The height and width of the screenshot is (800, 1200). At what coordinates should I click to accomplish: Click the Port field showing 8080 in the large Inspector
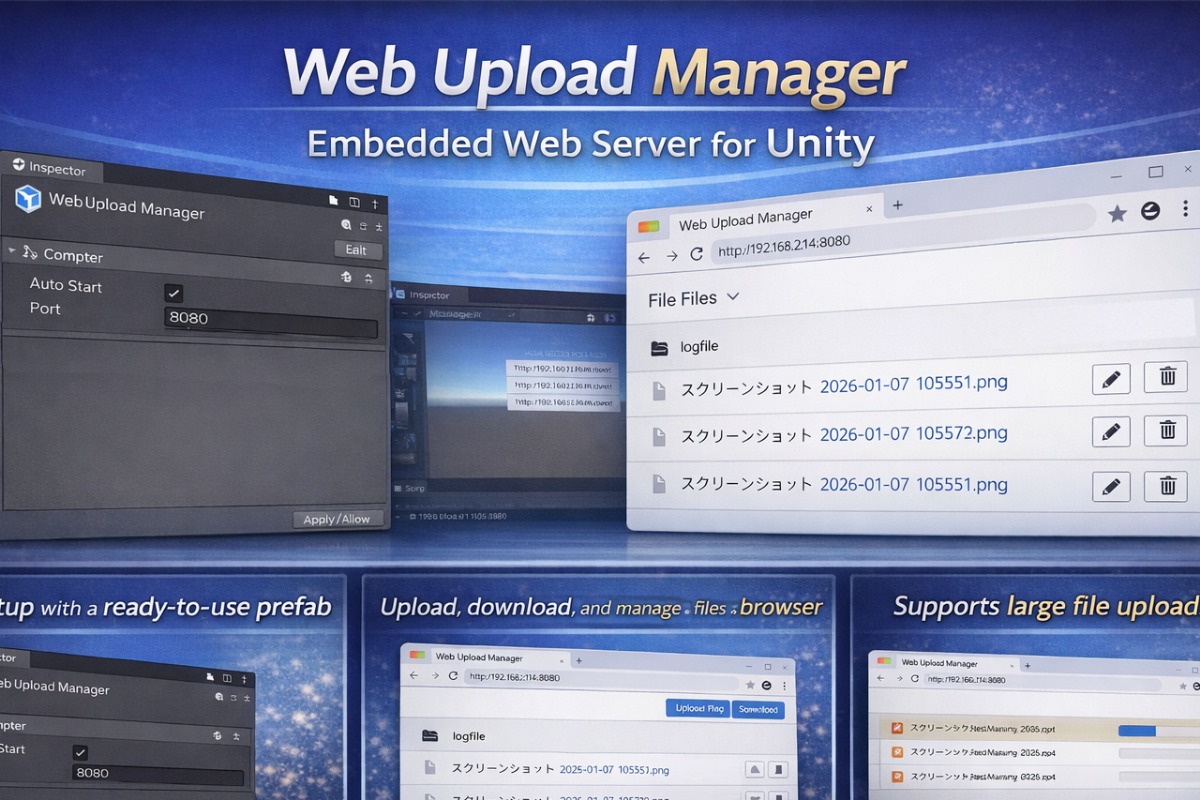pos(271,323)
